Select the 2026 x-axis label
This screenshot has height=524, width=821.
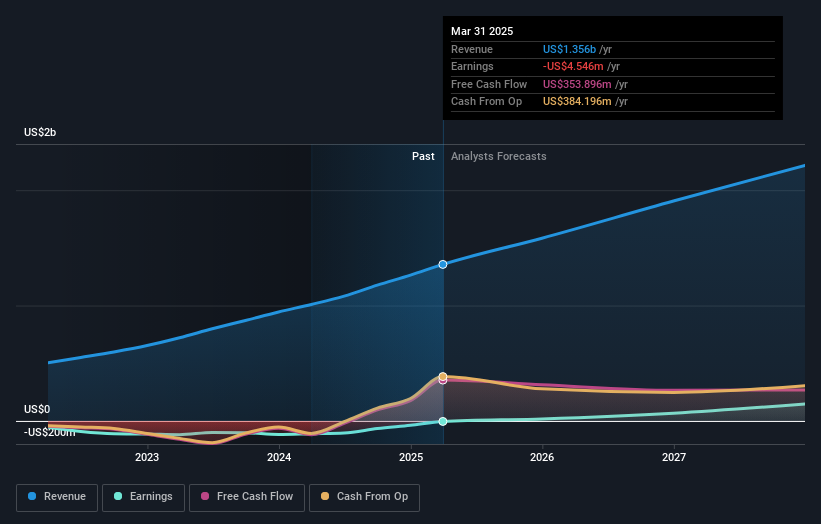[x=542, y=457]
